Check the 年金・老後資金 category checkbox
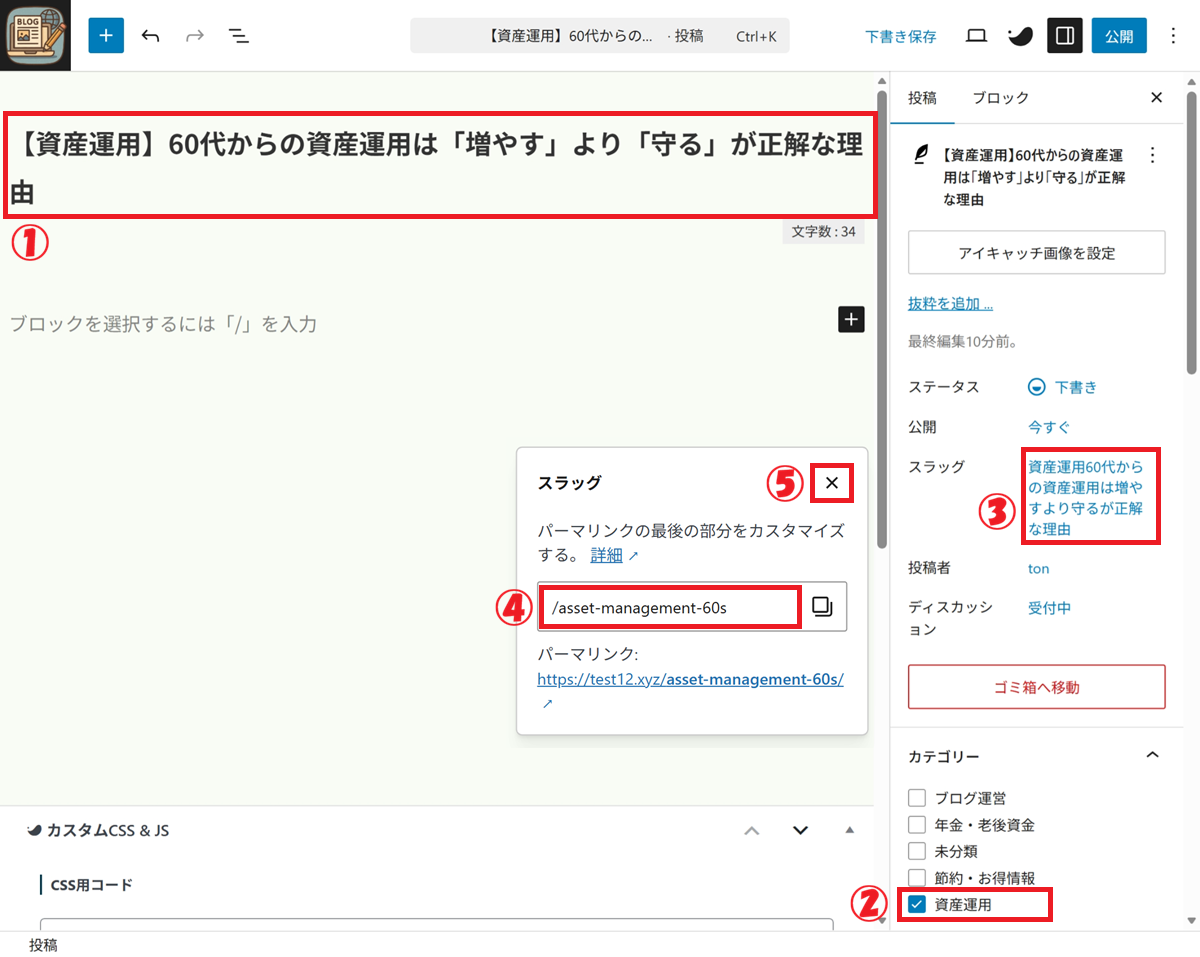Image resolution: width=1200 pixels, height=957 pixels. (x=917, y=825)
